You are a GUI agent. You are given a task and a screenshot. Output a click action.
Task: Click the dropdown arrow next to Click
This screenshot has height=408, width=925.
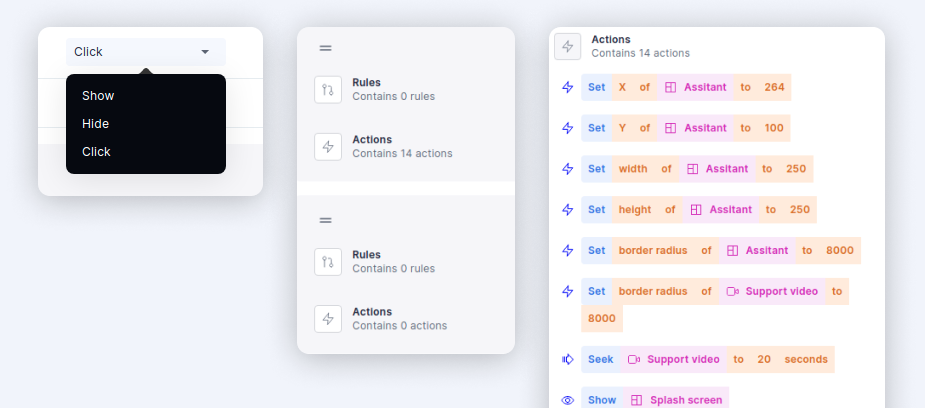(x=205, y=52)
